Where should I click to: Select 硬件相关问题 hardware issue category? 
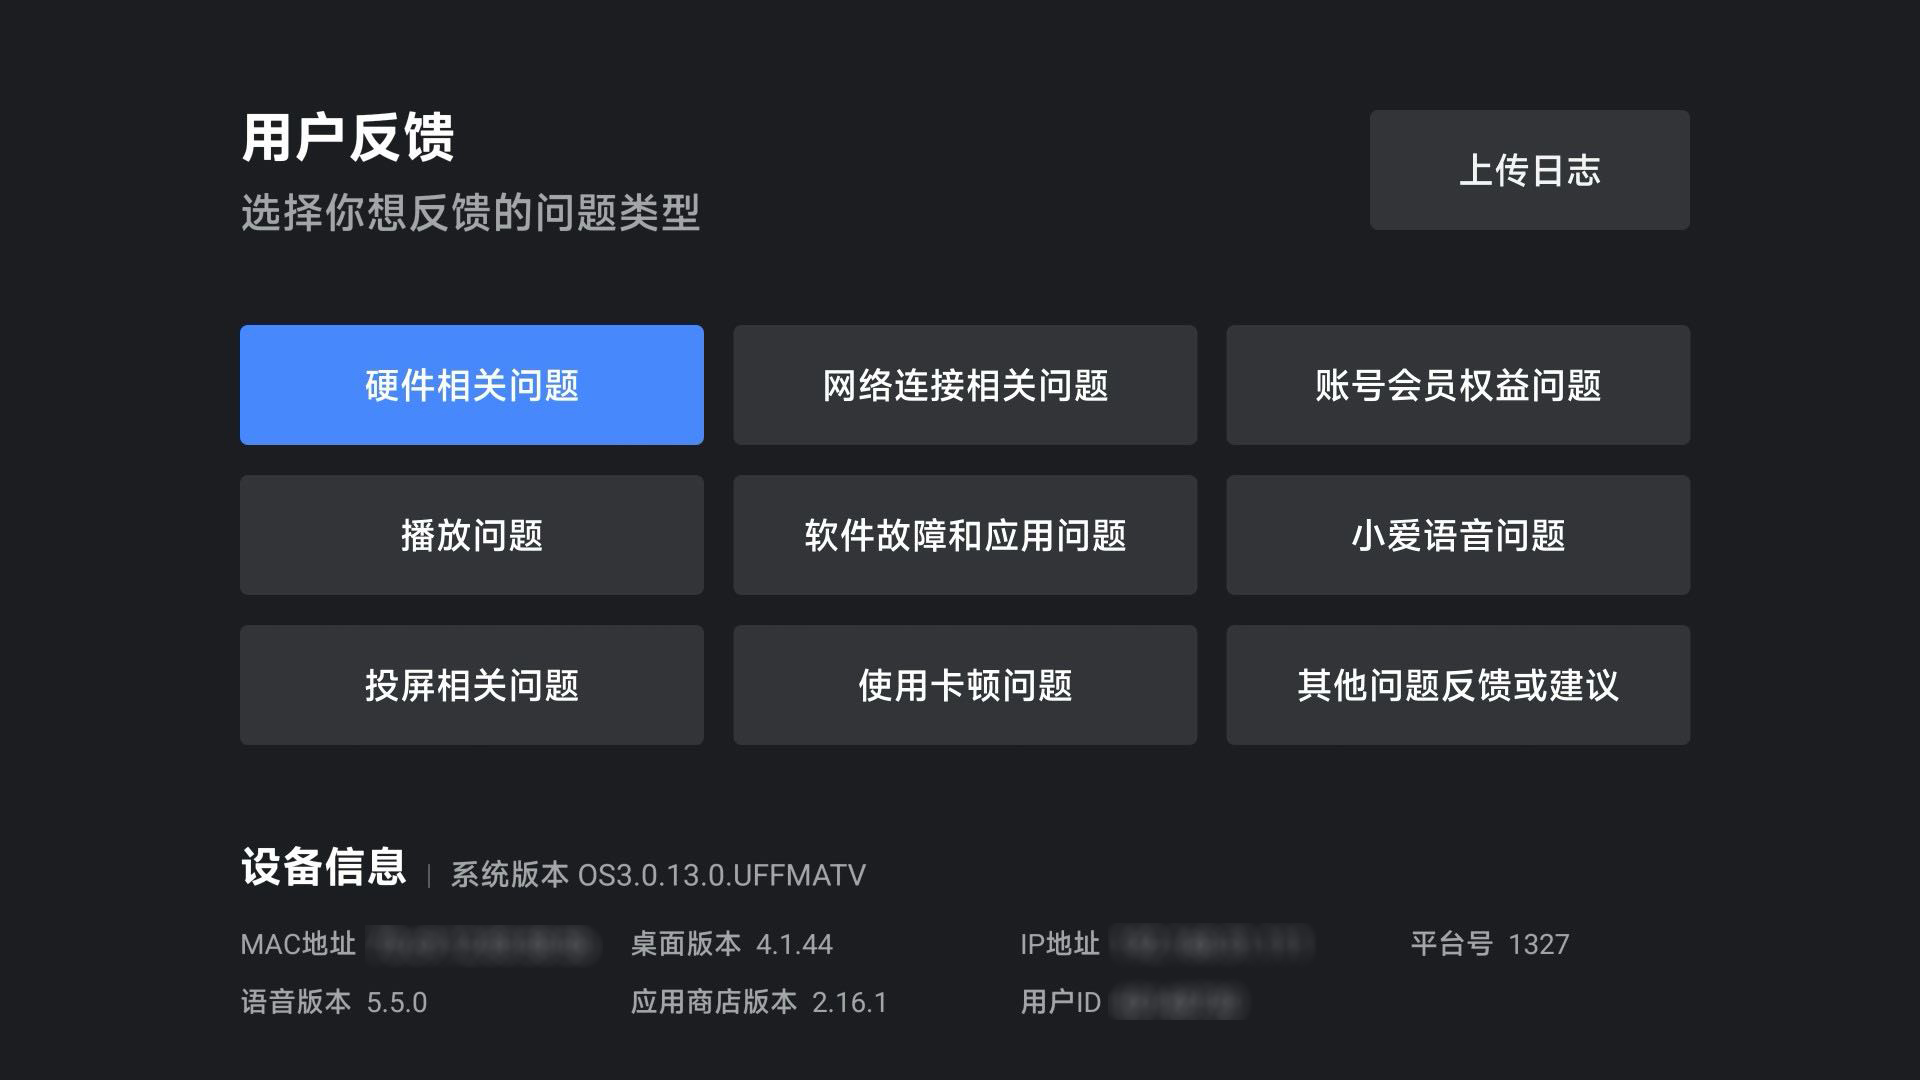471,385
